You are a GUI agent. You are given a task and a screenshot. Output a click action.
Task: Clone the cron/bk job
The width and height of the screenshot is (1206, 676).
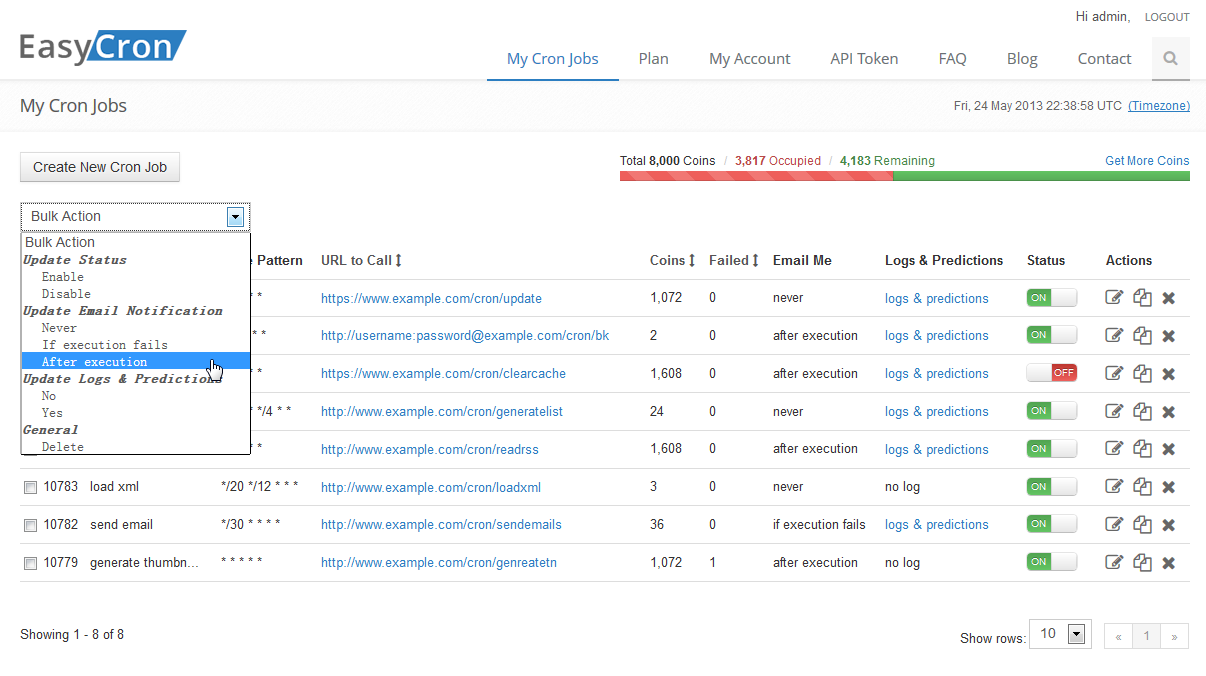[1142, 336]
